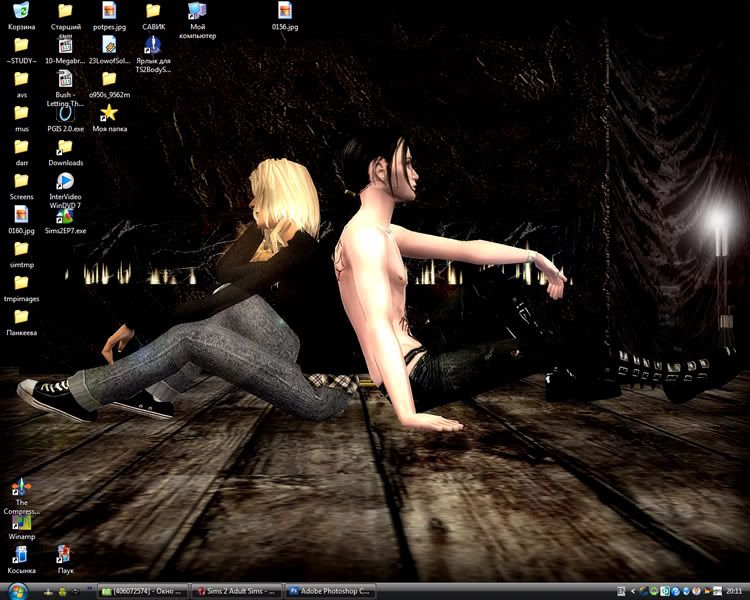This screenshot has width=750, height=600.
Task: Open the tmpimages folder
Action: pos(22,289)
